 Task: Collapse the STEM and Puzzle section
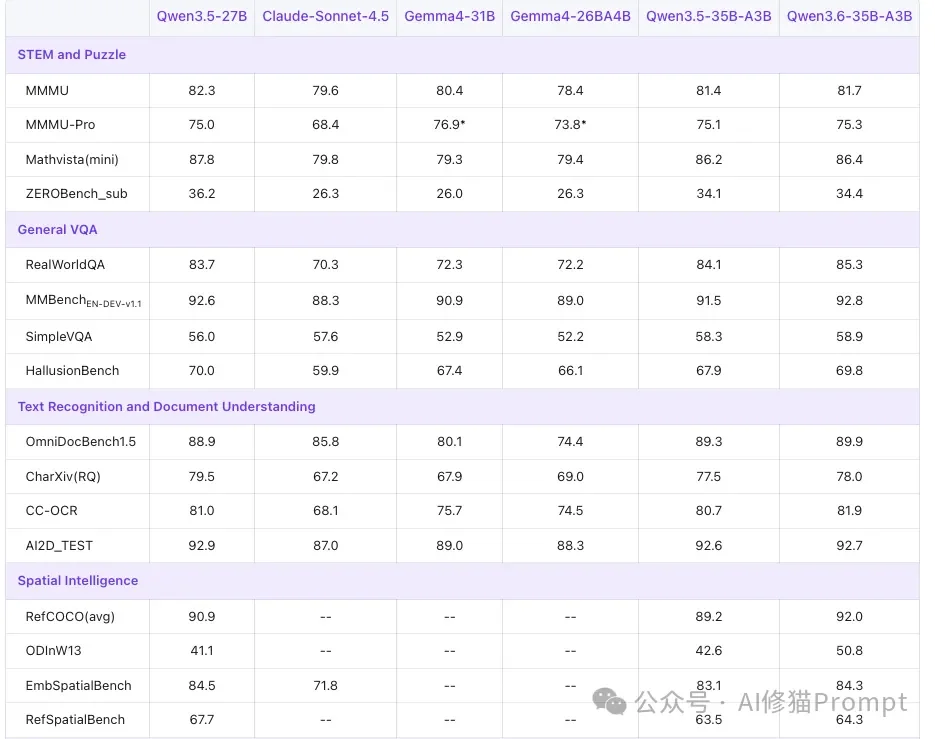[x=70, y=54]
